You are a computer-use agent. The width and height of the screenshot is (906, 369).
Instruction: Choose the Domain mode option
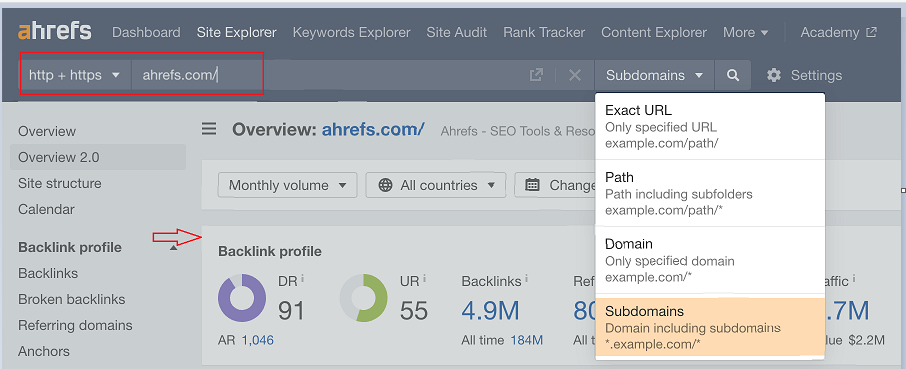click(x=710, y=260)
